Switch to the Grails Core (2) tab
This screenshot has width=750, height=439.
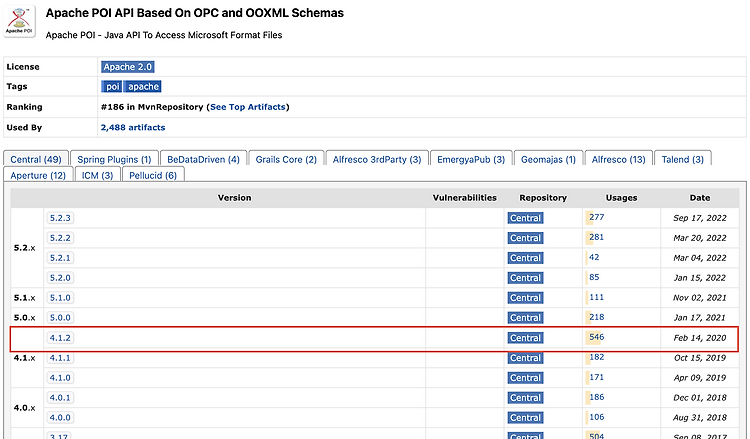(x=286, y=159)
